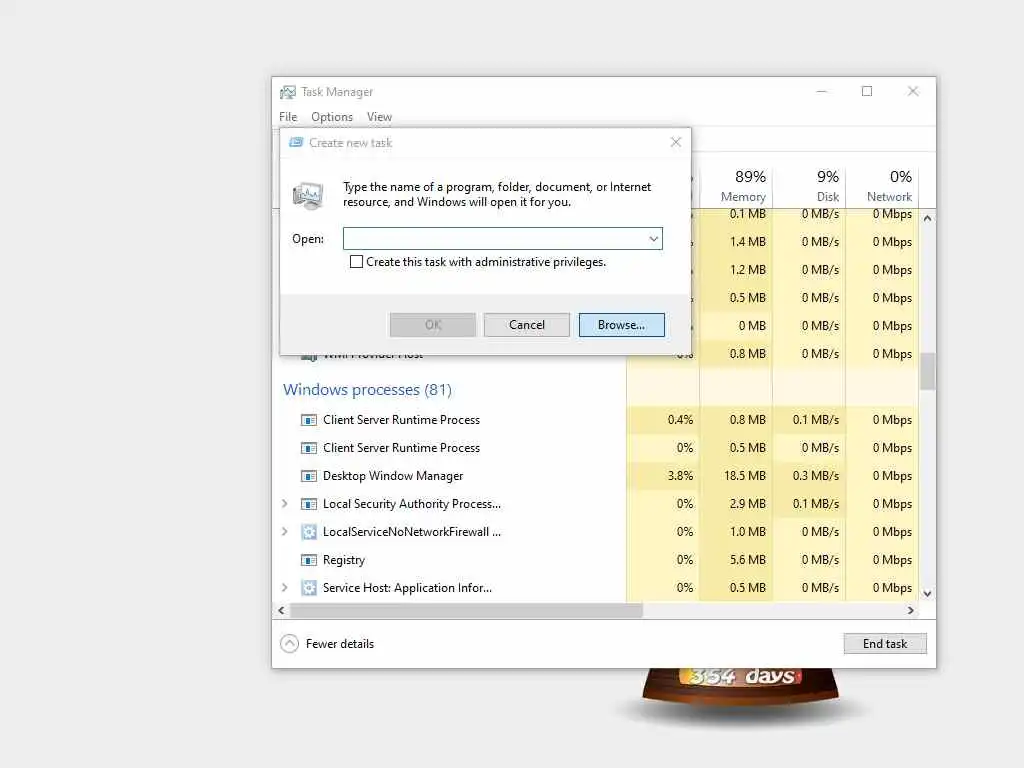
Task: Click horizontal scrollbar right arrow
Action: click(x=910, y=611)
